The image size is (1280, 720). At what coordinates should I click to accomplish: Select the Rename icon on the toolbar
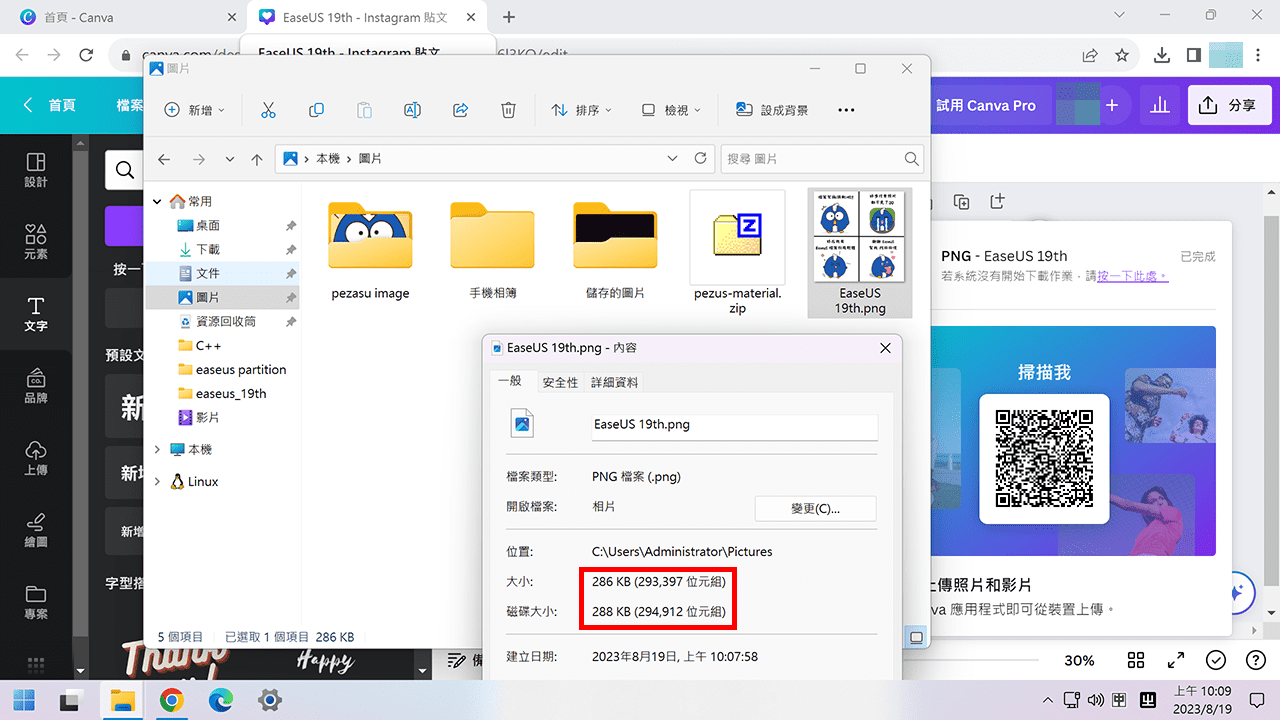point(412,110)
